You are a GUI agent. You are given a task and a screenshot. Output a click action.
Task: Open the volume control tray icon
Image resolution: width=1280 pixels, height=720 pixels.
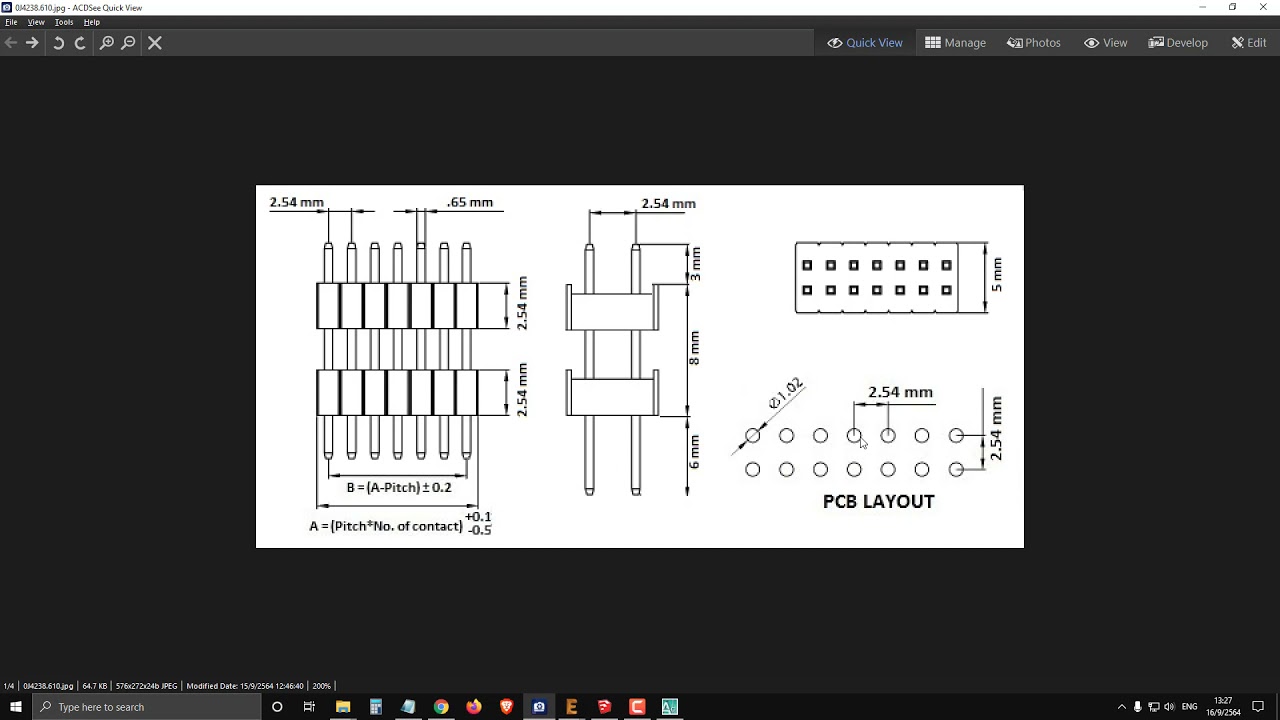pyautogui.click(x=1169, y=707)
